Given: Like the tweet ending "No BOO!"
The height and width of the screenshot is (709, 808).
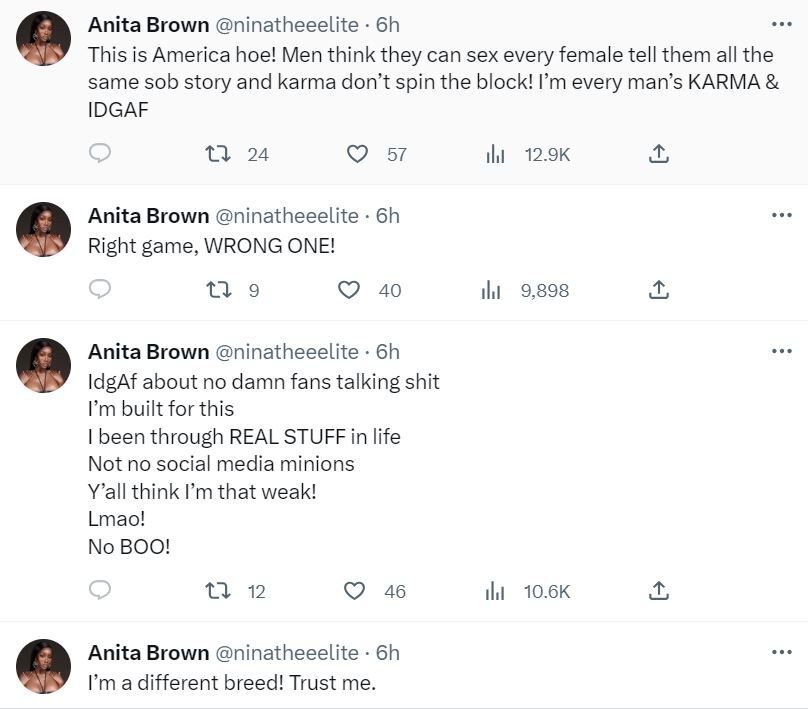Looking at the screenshot, I should 355,591.
